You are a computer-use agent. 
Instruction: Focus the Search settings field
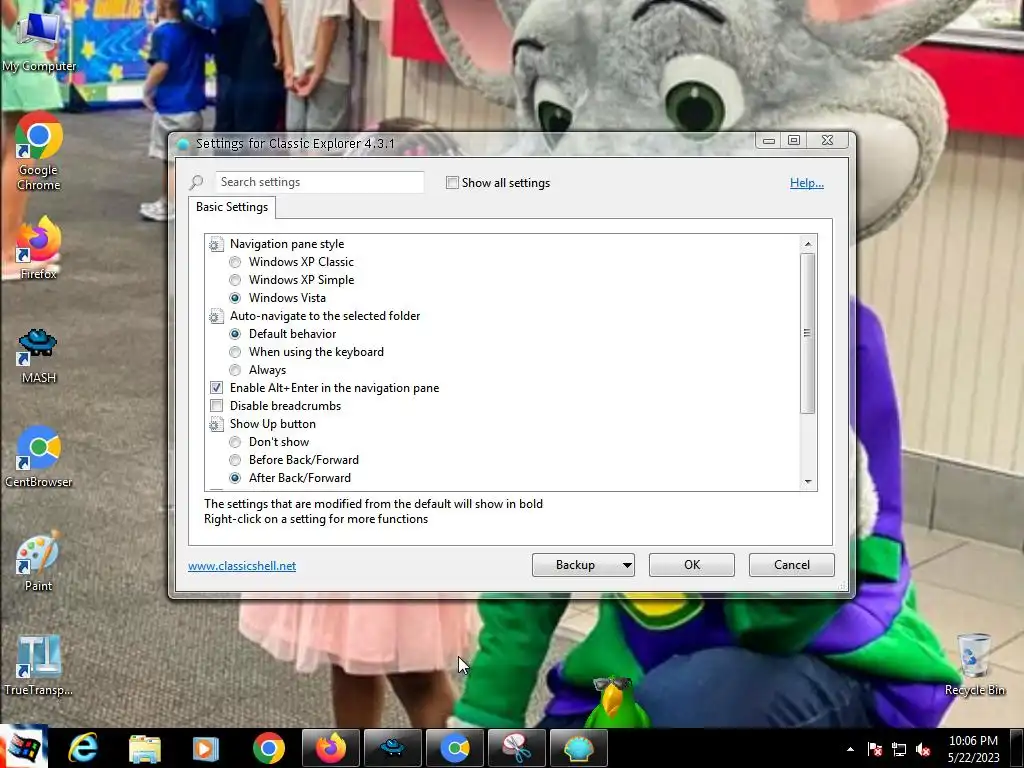(320, 182)
